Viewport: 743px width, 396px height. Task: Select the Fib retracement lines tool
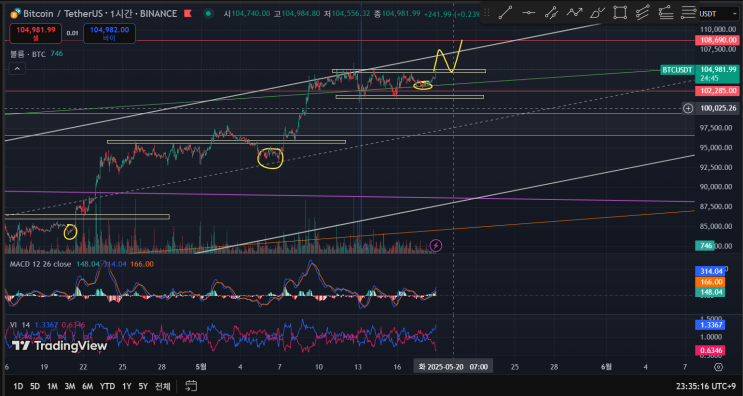(x=689, y=12)
